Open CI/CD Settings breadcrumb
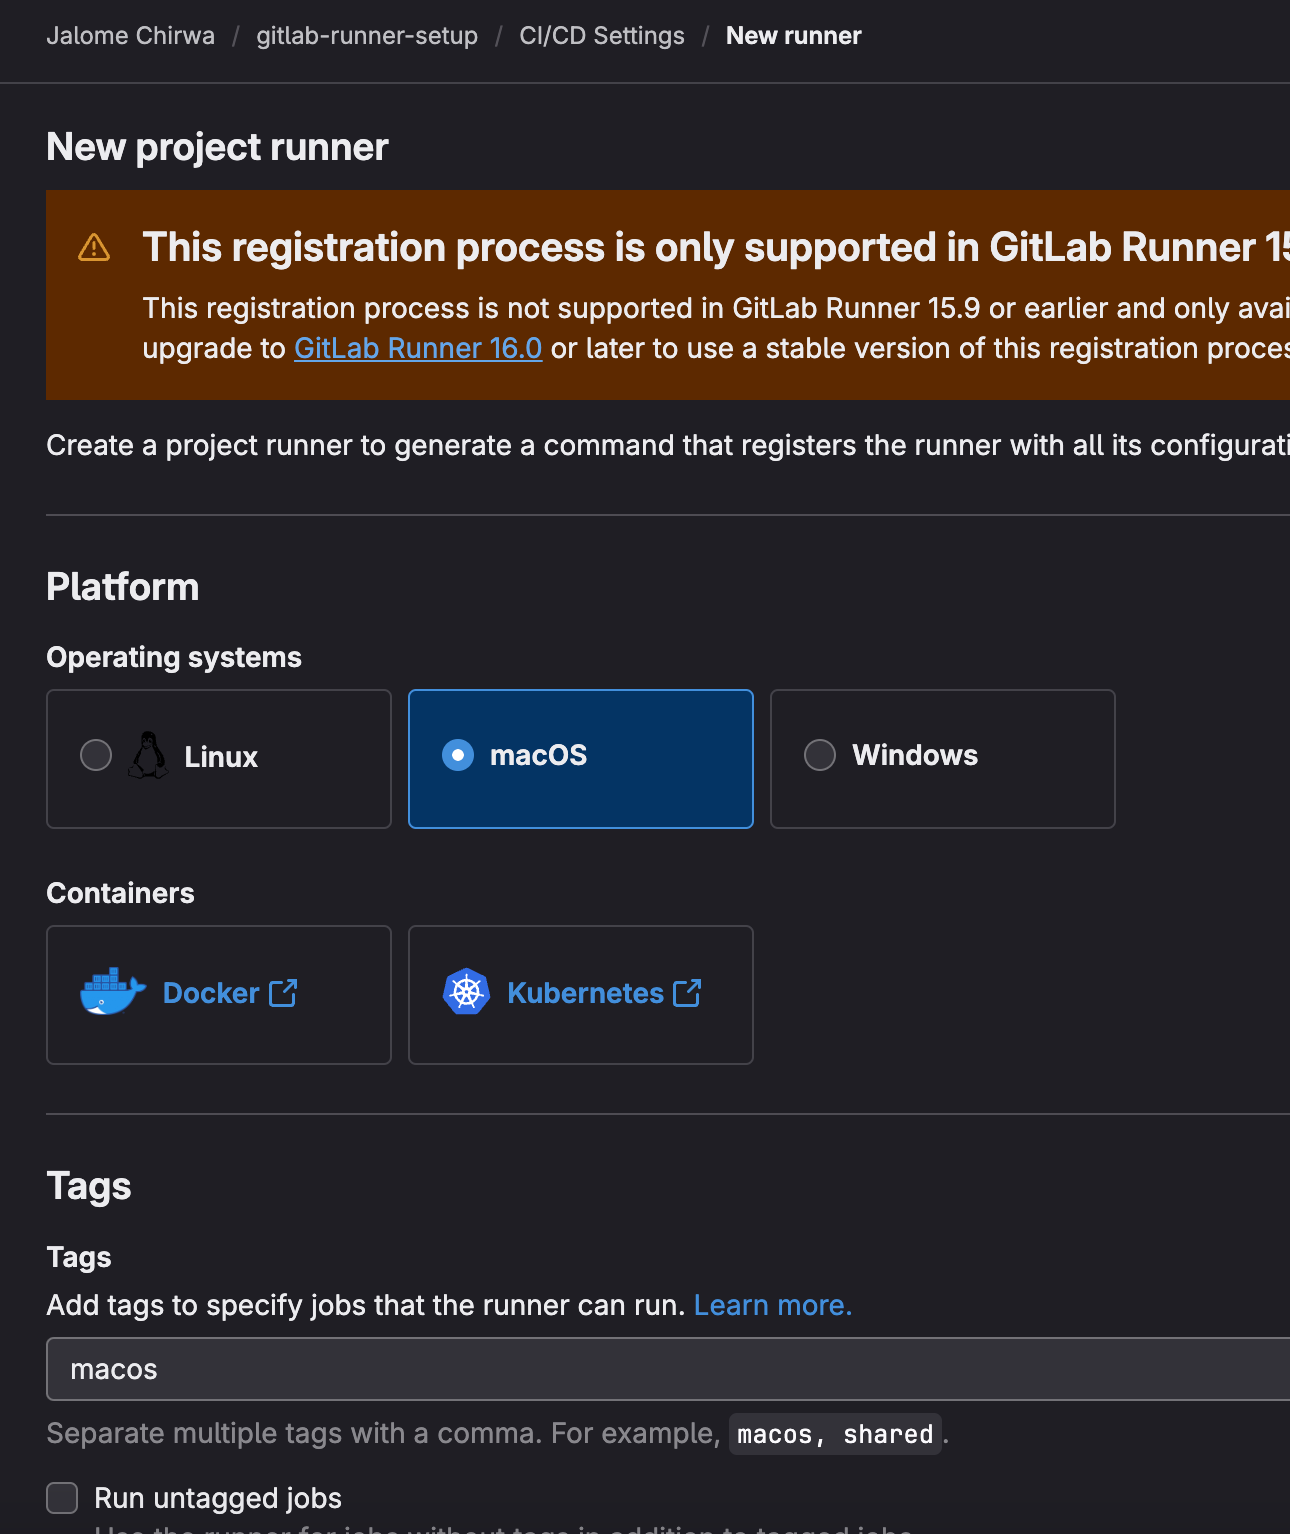This screenshot has width=1290, height=1534. [602, 36]
